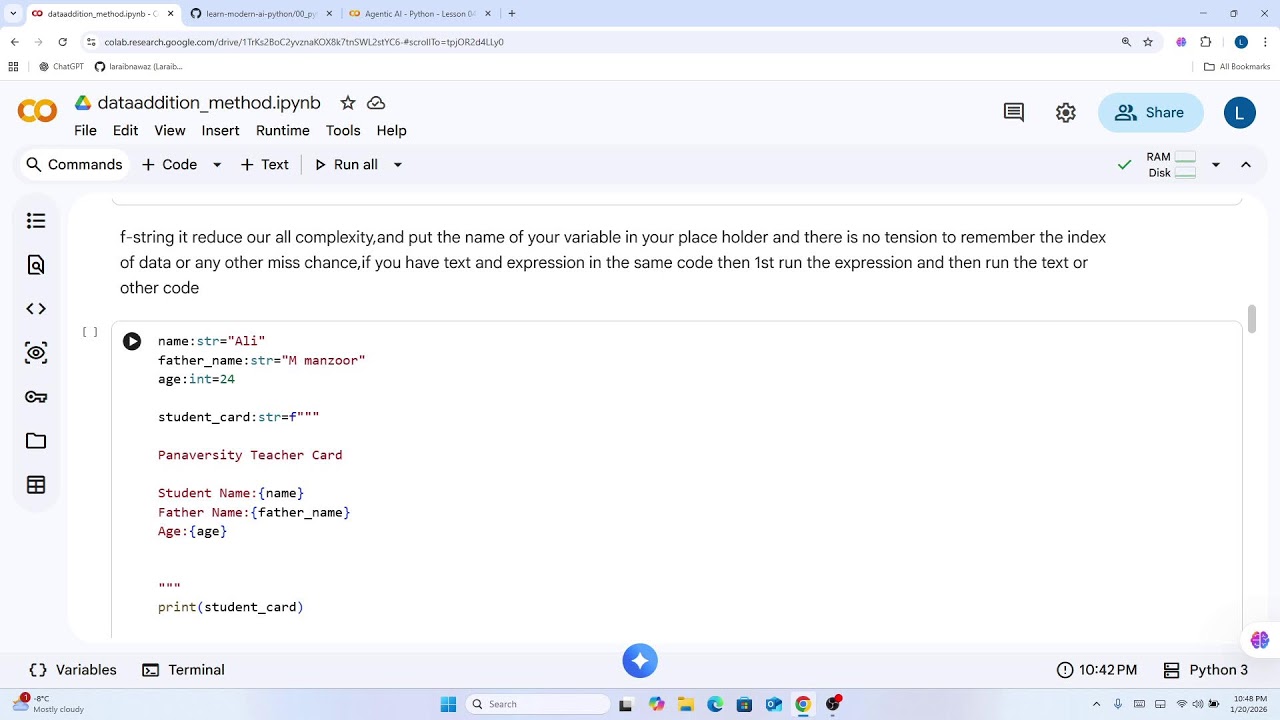Click the RAM Disk usage indicator

click(1171, 165)
